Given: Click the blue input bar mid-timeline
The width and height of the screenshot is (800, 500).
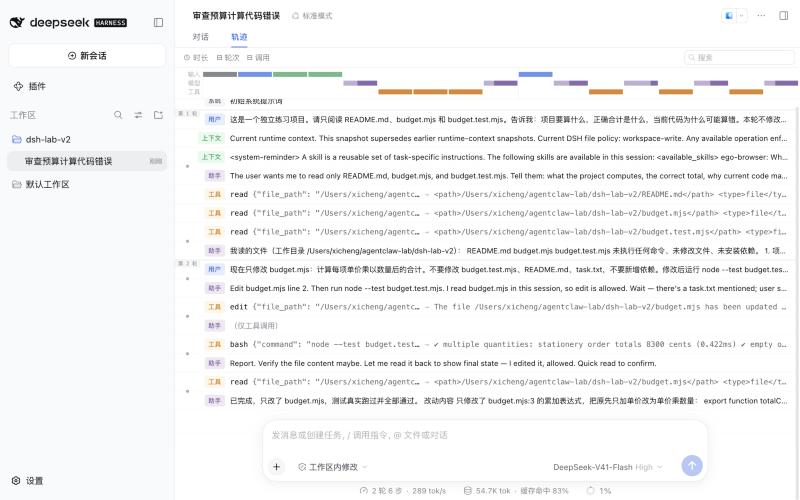Looking at the screenshot, I should pyautogui.click(x=535, y=74).
